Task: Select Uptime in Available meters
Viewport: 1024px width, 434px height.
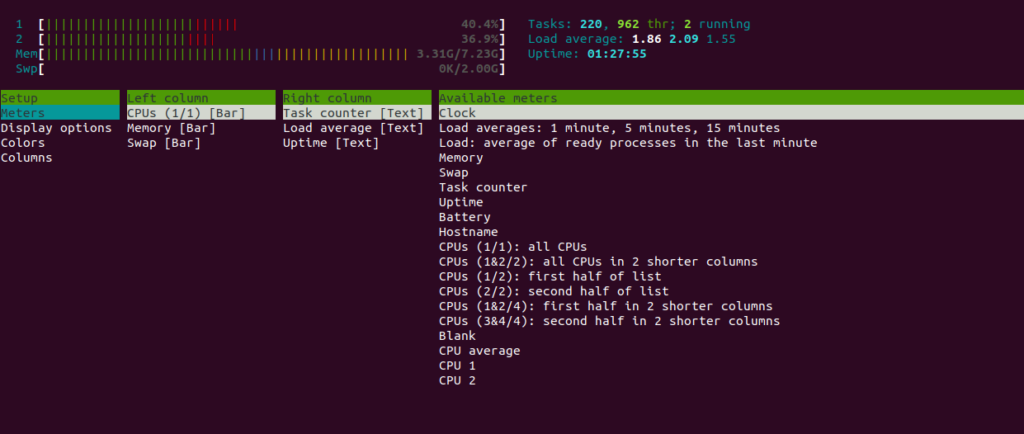Action: (x=461, y=202)
